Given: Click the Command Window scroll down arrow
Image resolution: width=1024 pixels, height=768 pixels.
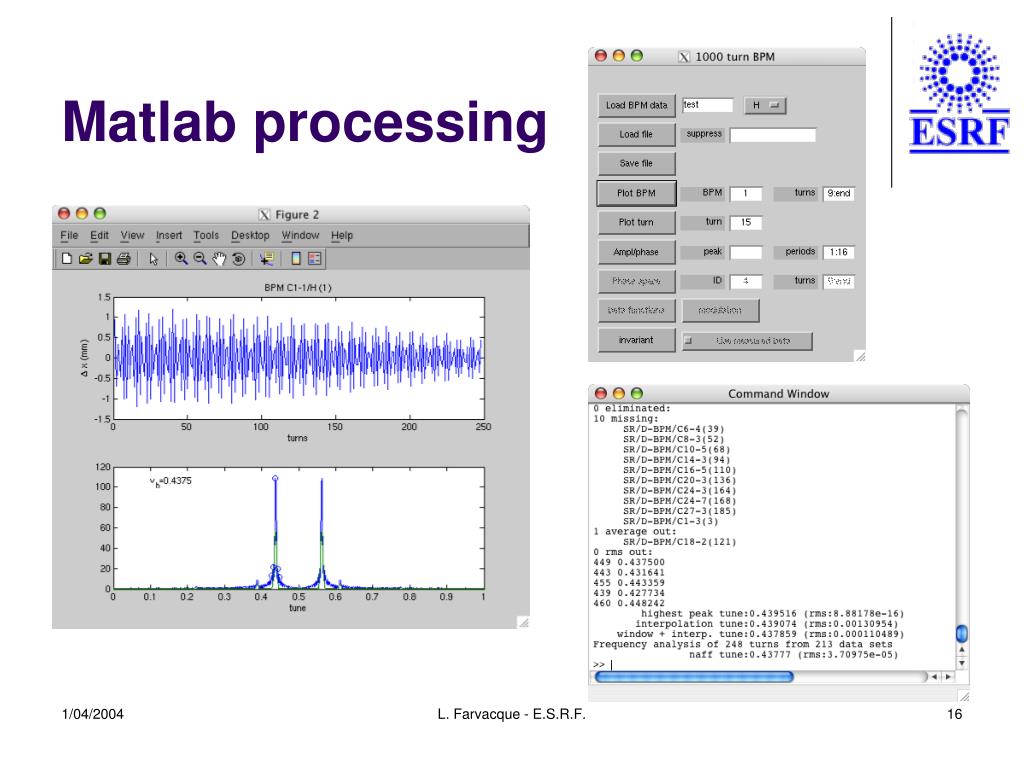Looking at the screenshot, I should pyautogui.click(x=962, y=663).
